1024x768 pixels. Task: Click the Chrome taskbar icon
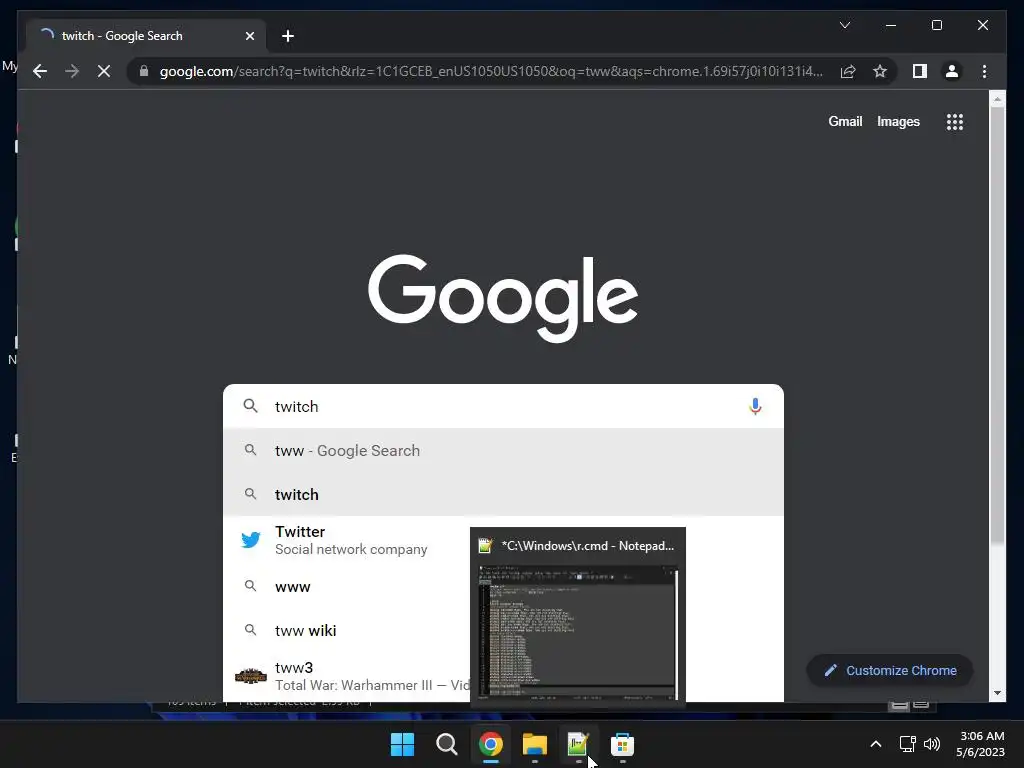[490, 744]
